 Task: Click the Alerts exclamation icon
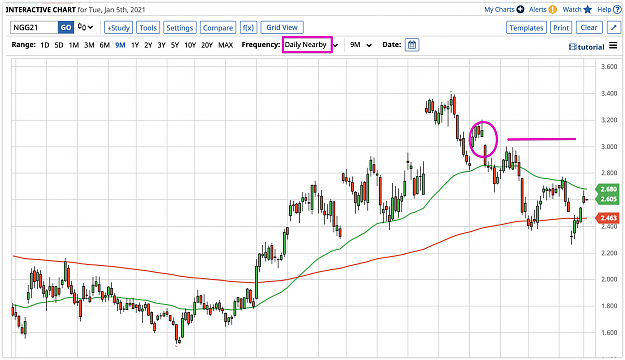point(552,9)
